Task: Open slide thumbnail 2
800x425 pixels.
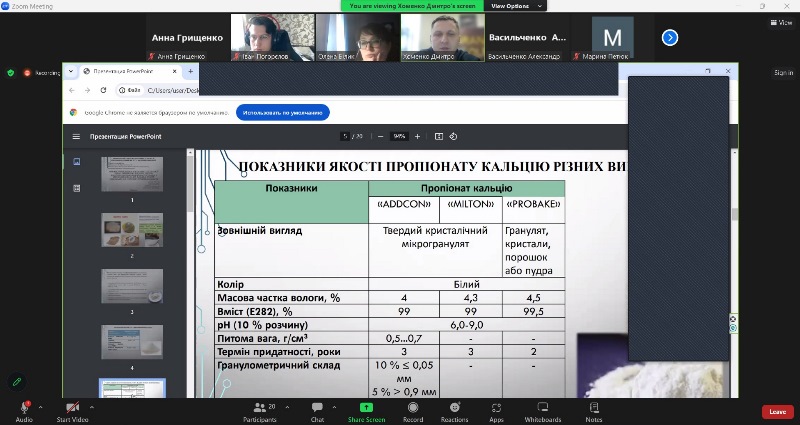Action: click(x=132, y=230)
